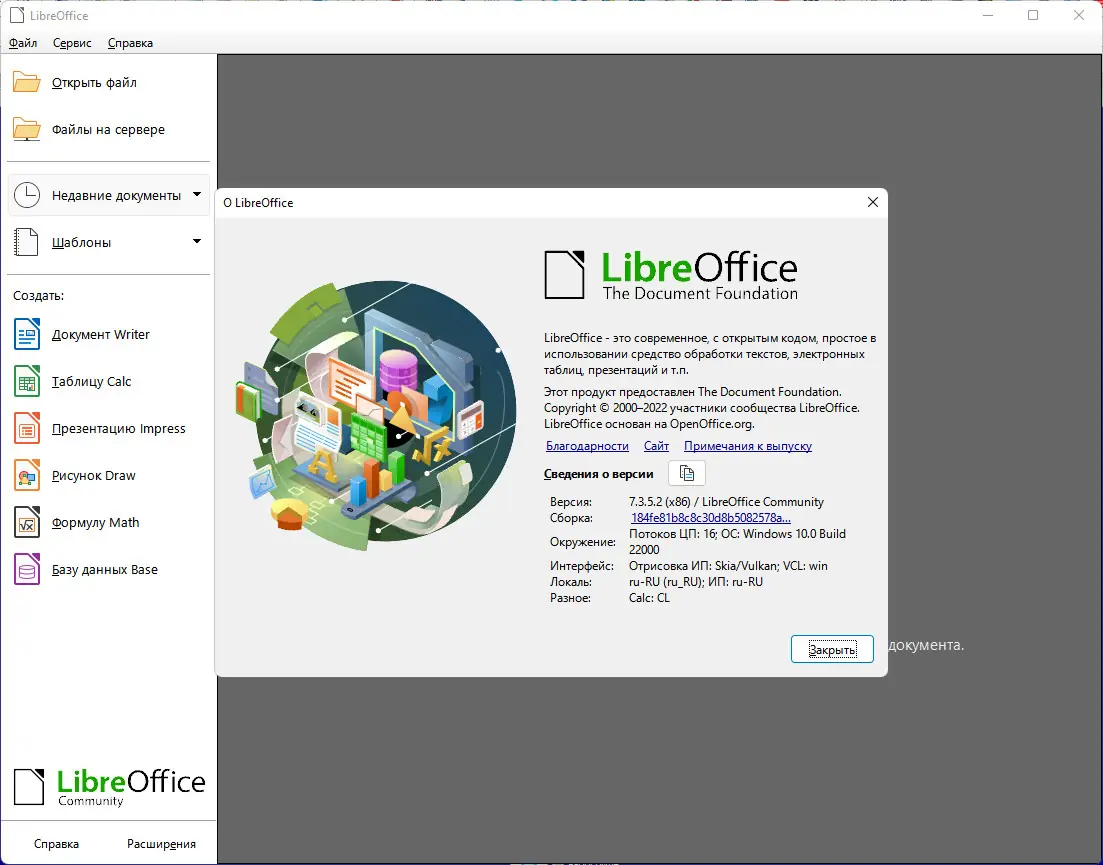Create a new Writer document
Viewport: 1103px width, 865px height.
tap(29, 334)
